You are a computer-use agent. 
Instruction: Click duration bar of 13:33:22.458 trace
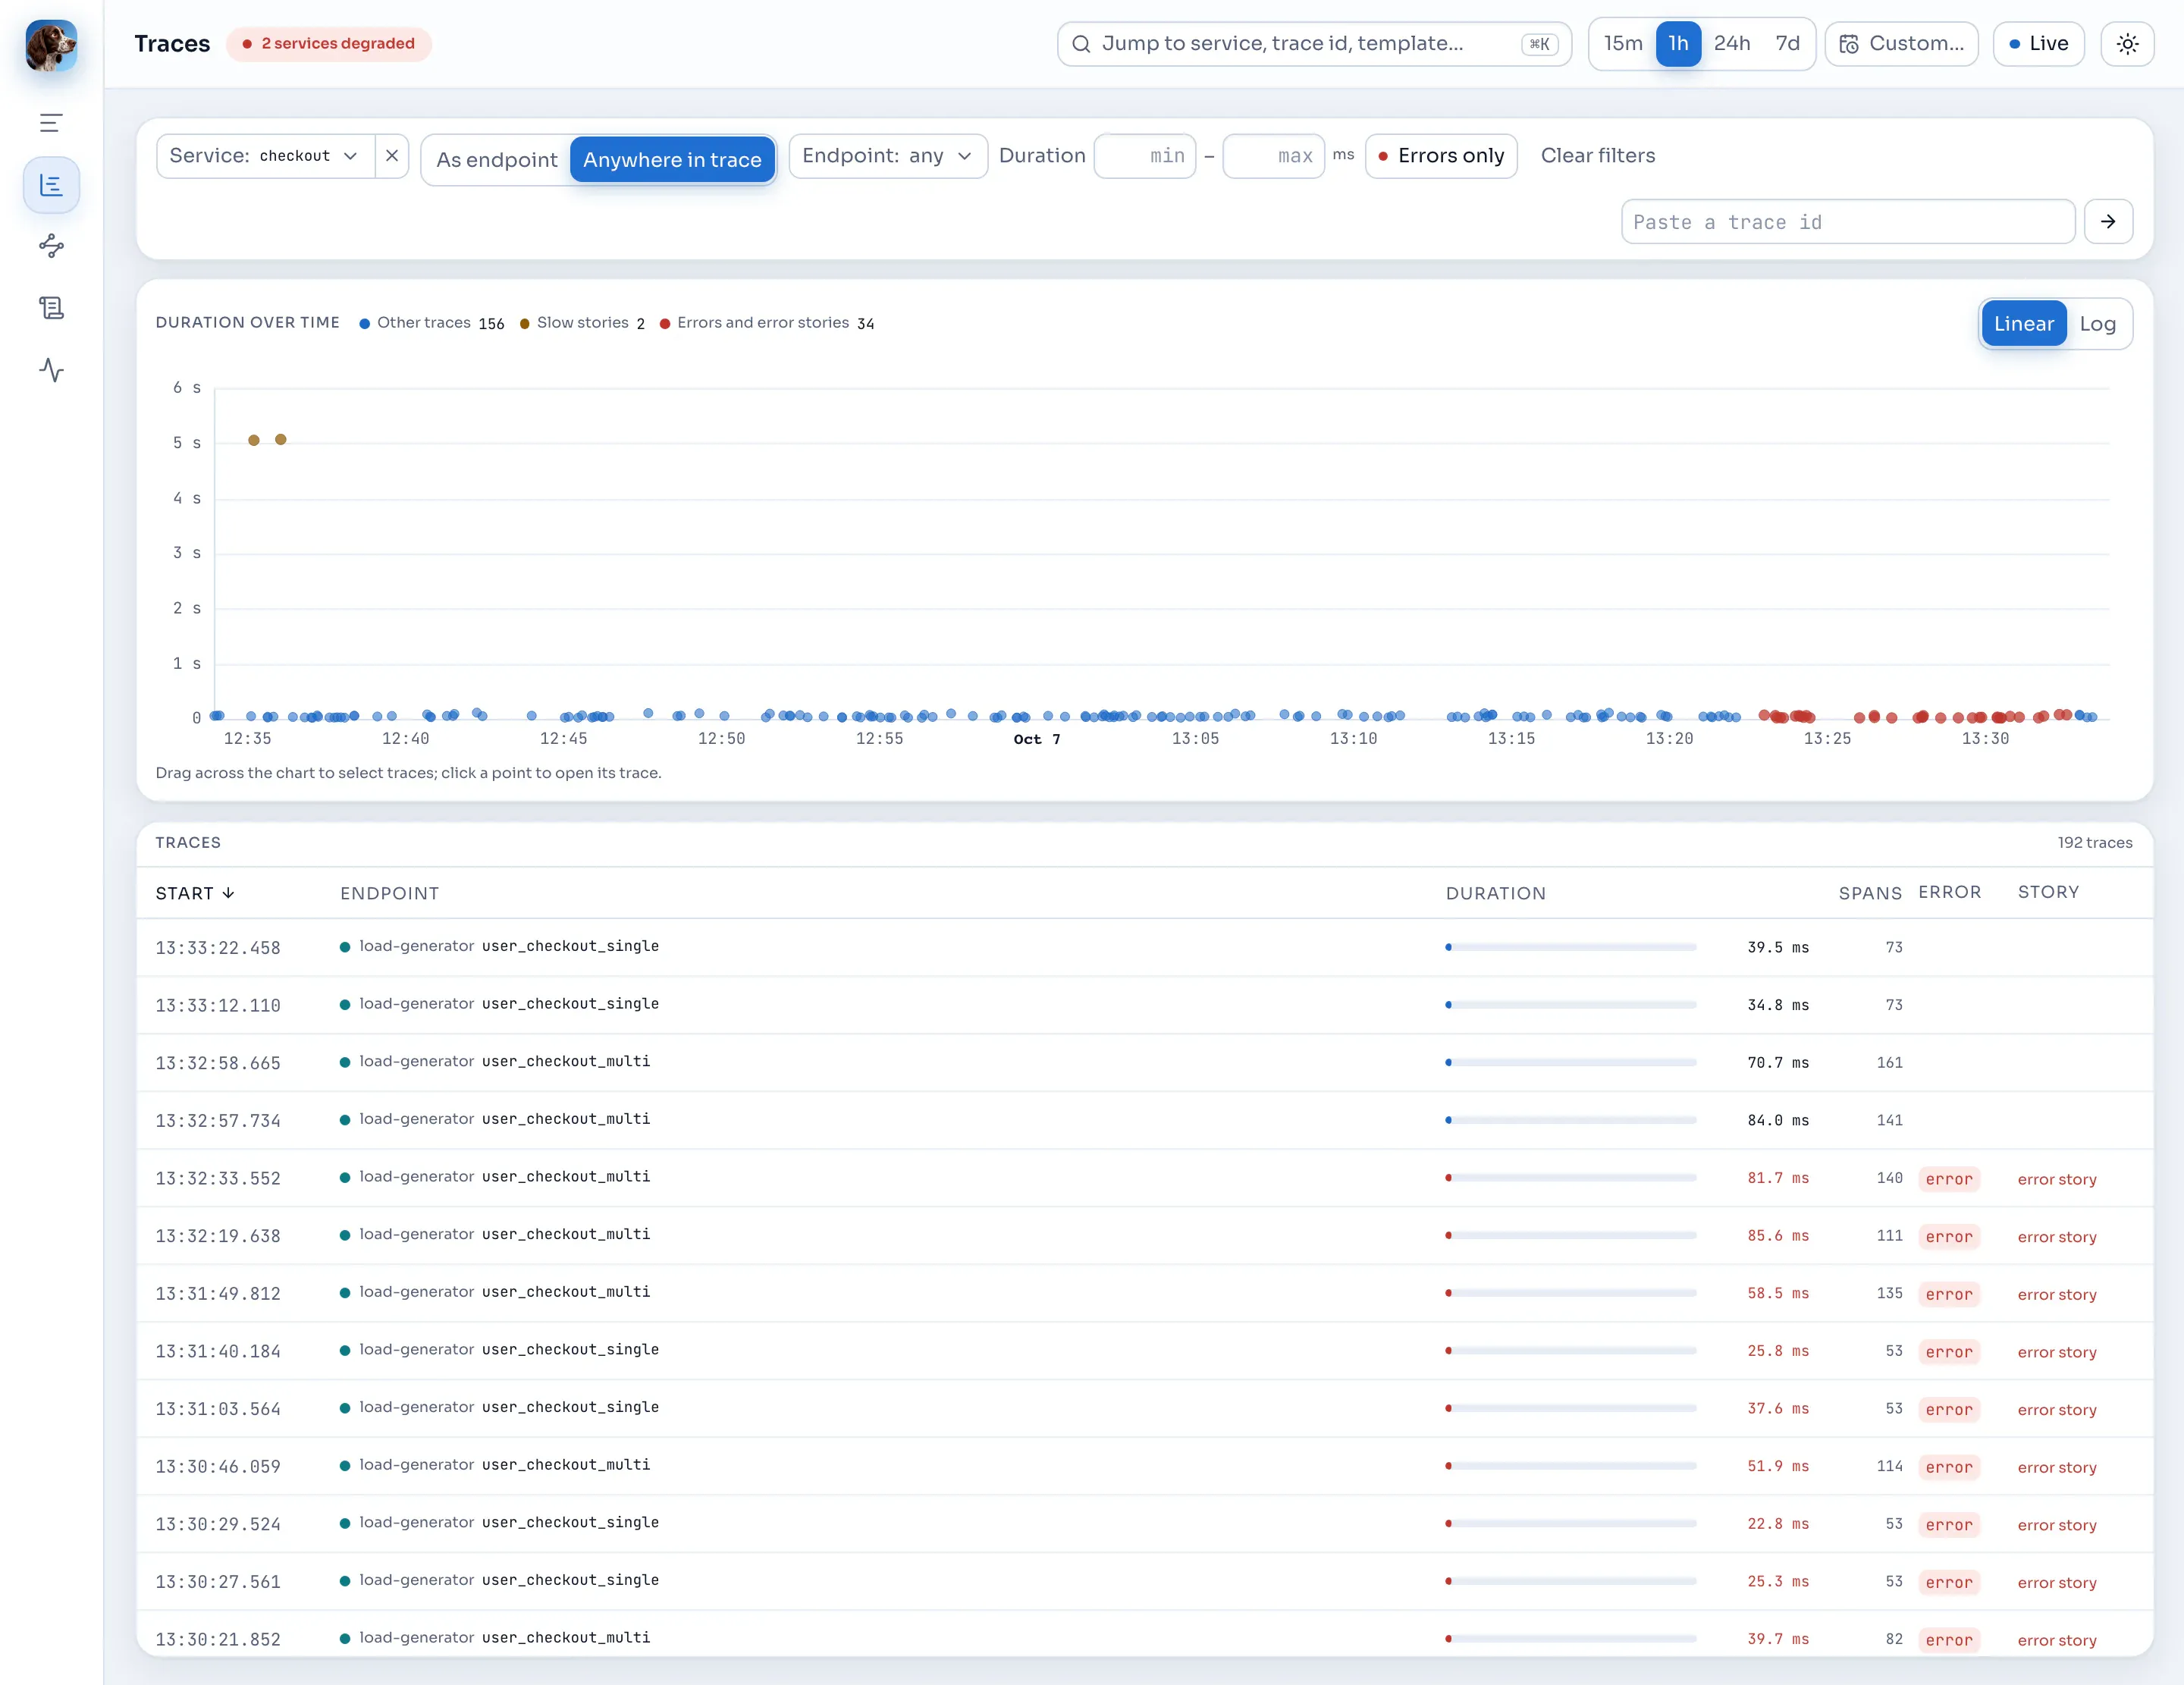pyautogui.click(x=1570, y=947)
